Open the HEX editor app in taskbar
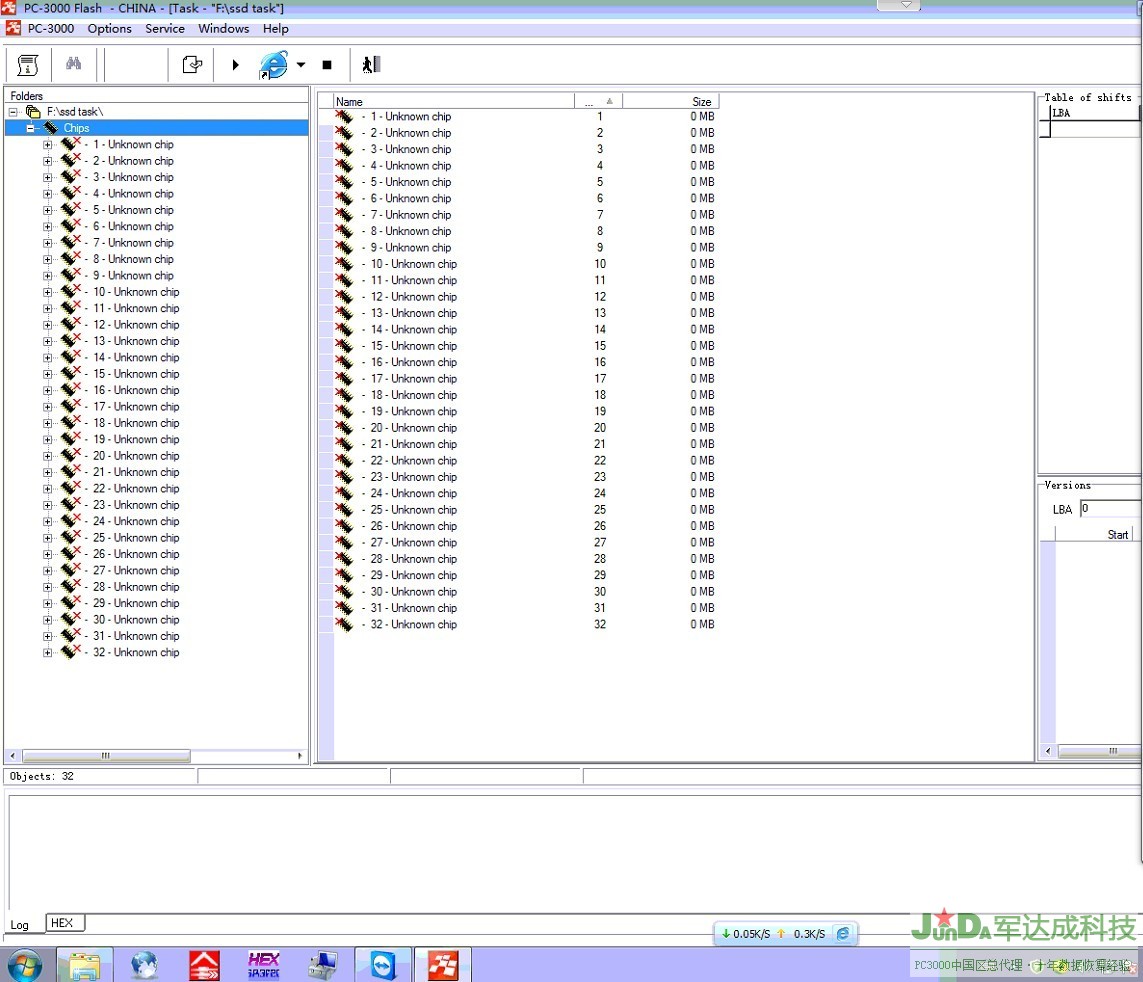 click(x=263, y=965)
